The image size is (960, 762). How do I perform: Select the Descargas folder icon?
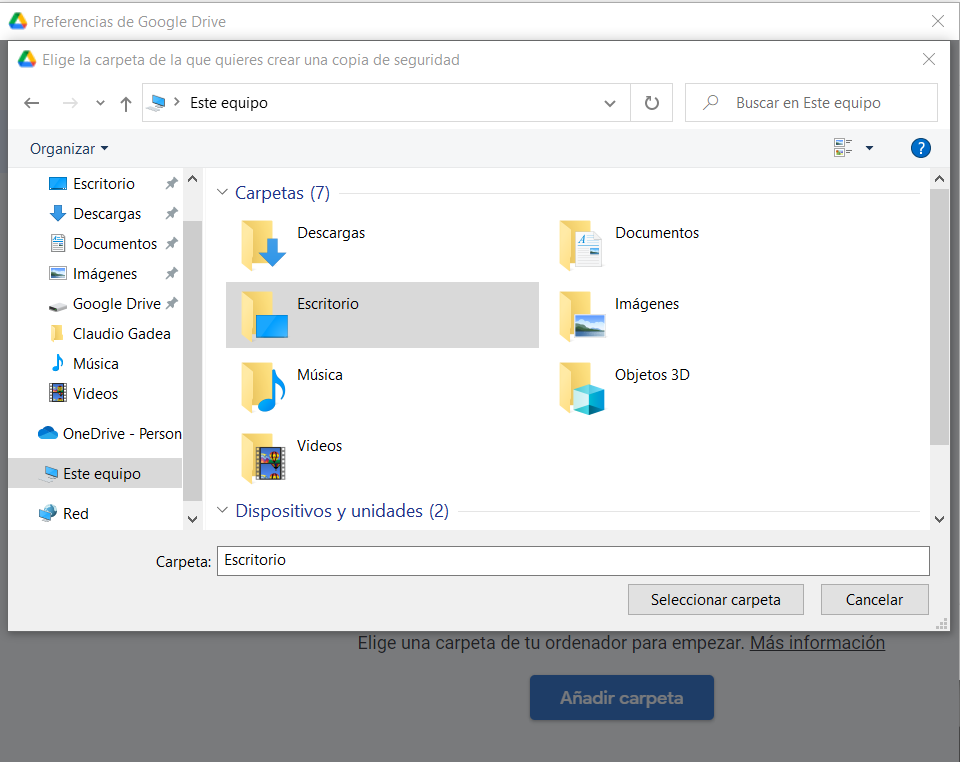(x=263, y=245)
